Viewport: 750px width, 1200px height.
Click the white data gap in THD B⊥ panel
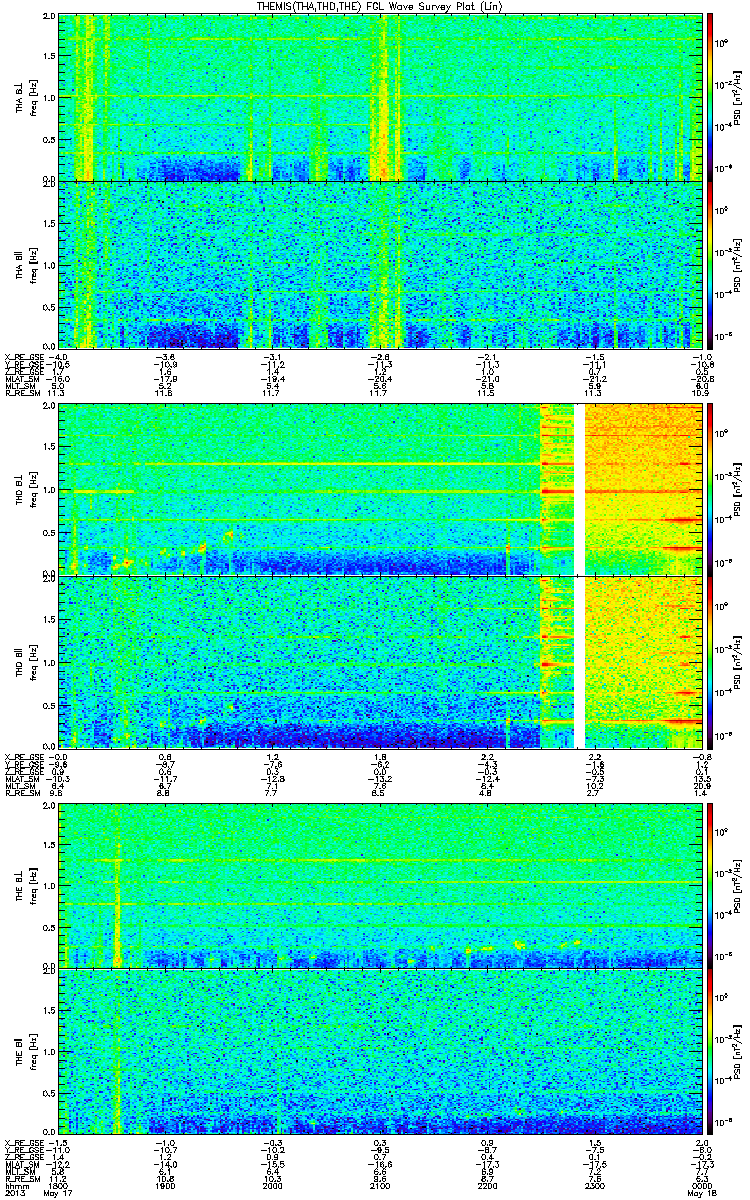click(x=579, y=488)
